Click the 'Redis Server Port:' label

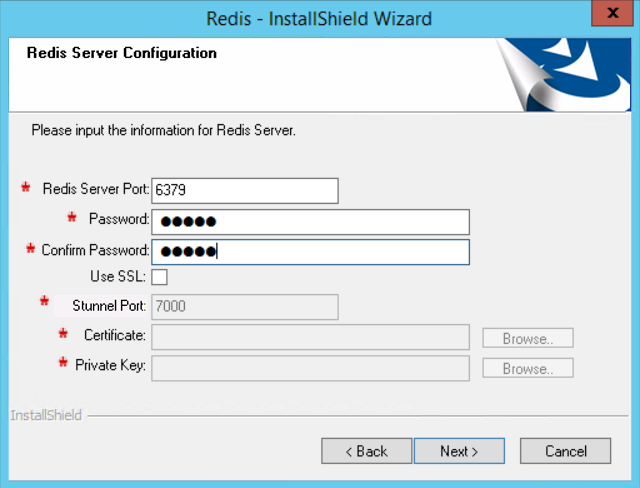pos(96,189)
